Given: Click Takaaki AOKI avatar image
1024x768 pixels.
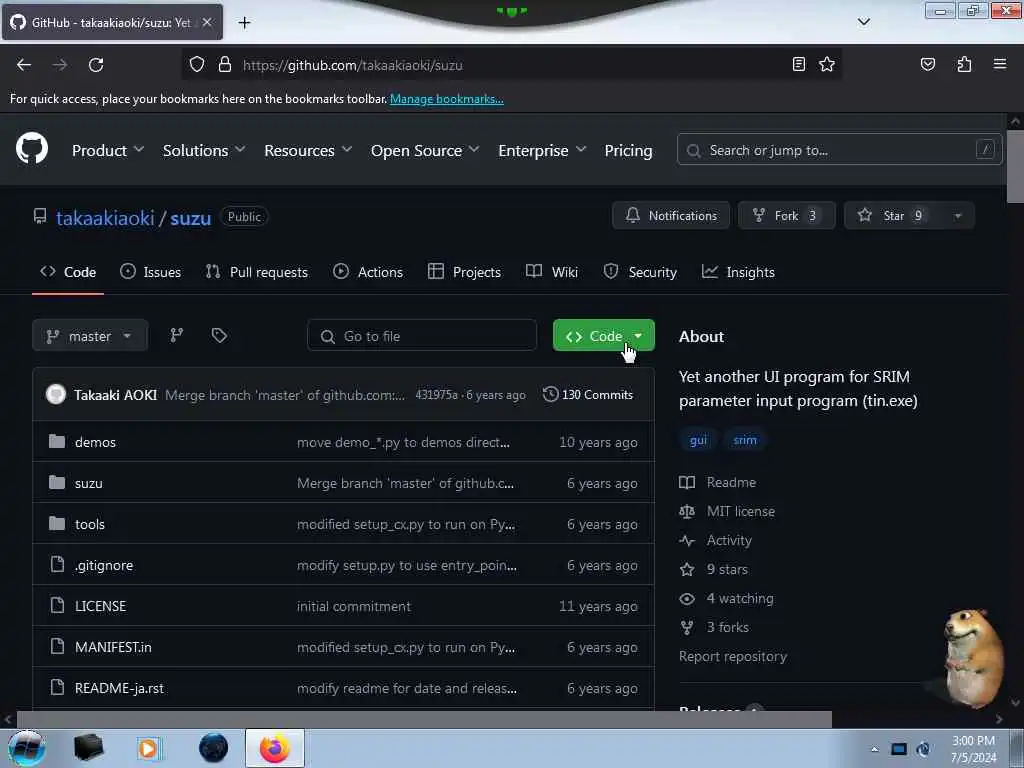Looking at the screenshot, I should [56, 394].
